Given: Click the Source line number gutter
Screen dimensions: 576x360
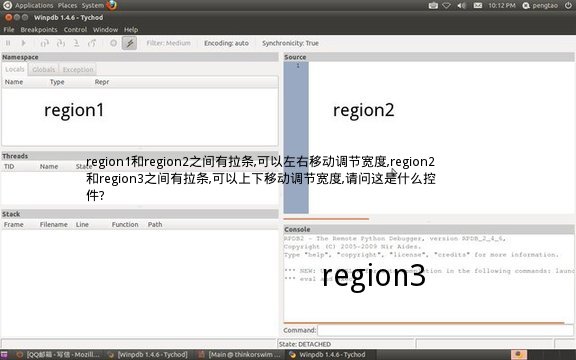Looking at the screenshot, I should (296, 137).
